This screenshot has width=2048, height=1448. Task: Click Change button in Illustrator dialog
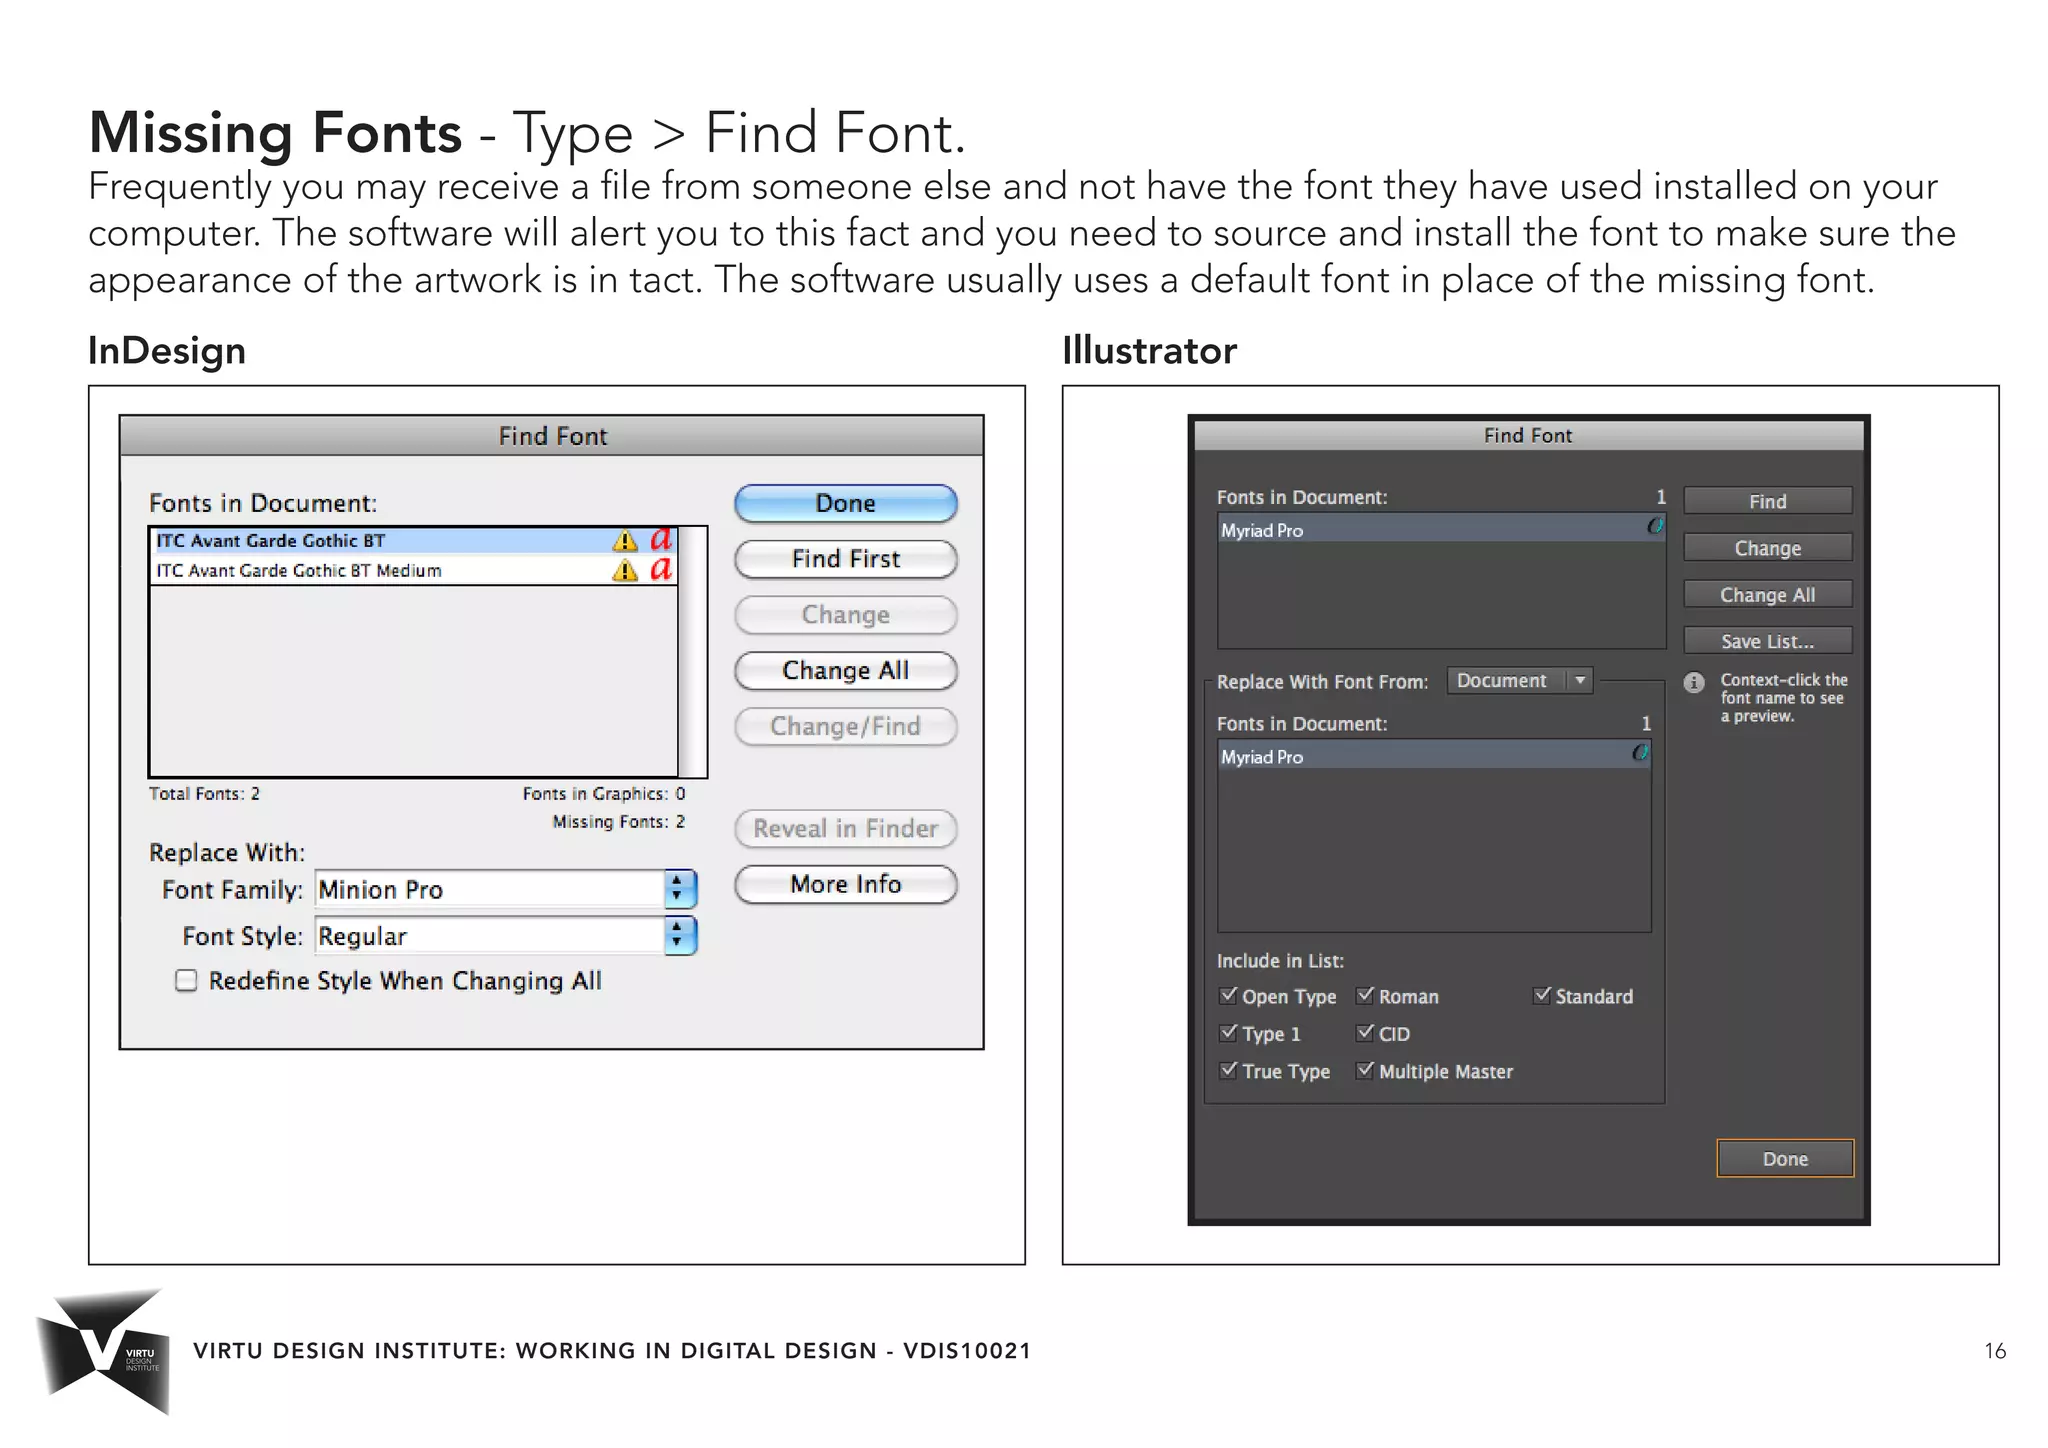[x=1768, y=548]
